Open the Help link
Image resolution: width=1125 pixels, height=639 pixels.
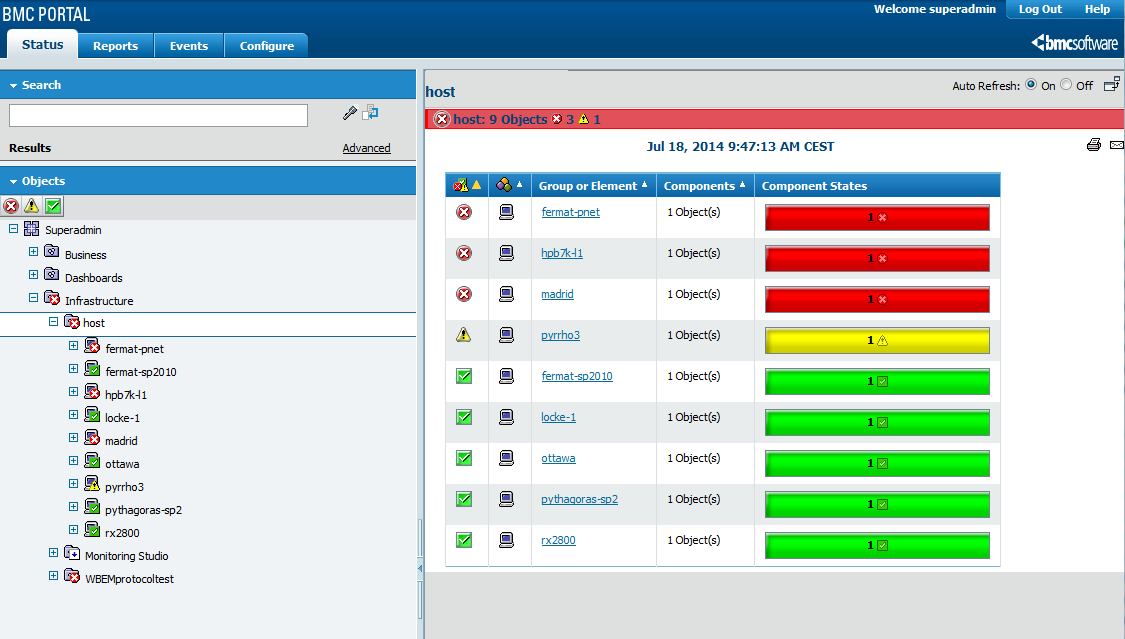click(1097, 9)
